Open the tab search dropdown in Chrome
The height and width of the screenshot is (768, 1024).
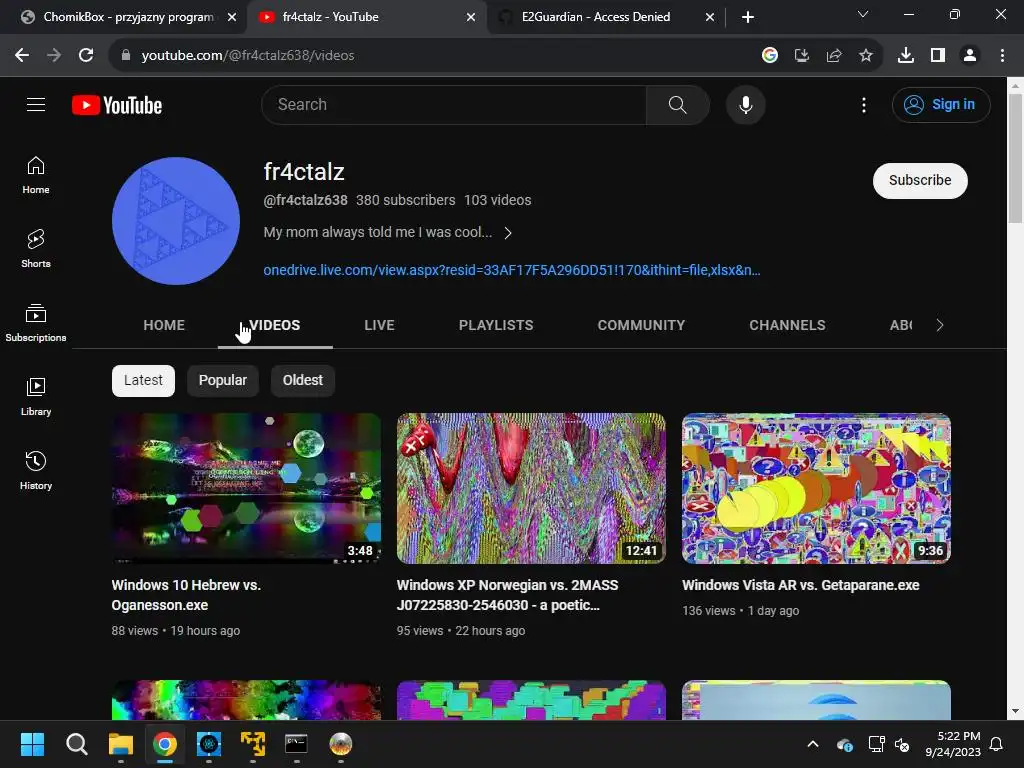863,14
